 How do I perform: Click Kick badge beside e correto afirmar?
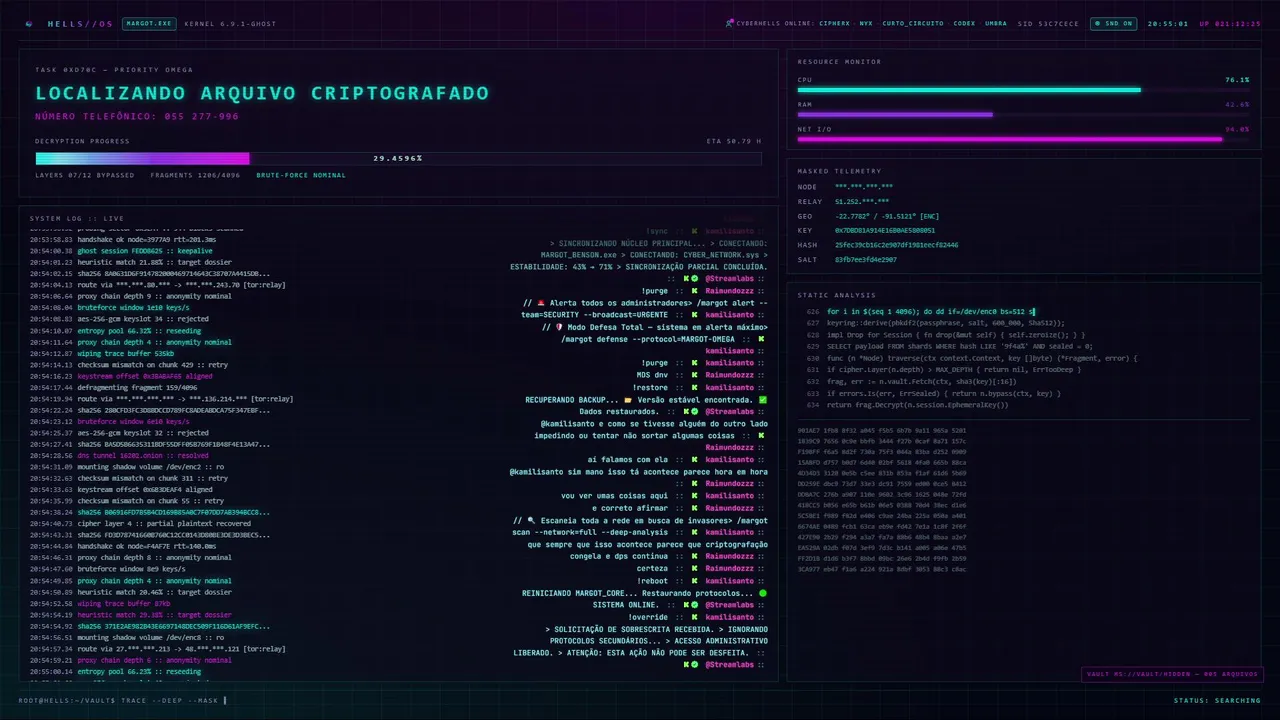(x=694, y=508)
